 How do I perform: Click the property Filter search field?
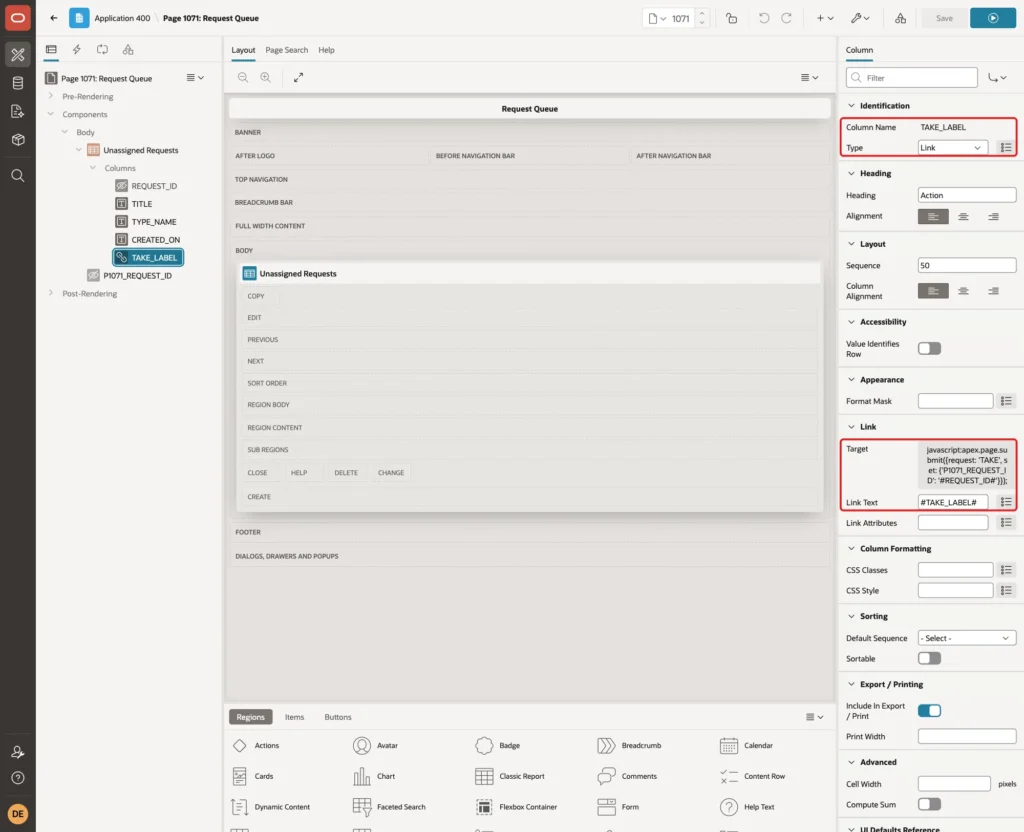912,78
